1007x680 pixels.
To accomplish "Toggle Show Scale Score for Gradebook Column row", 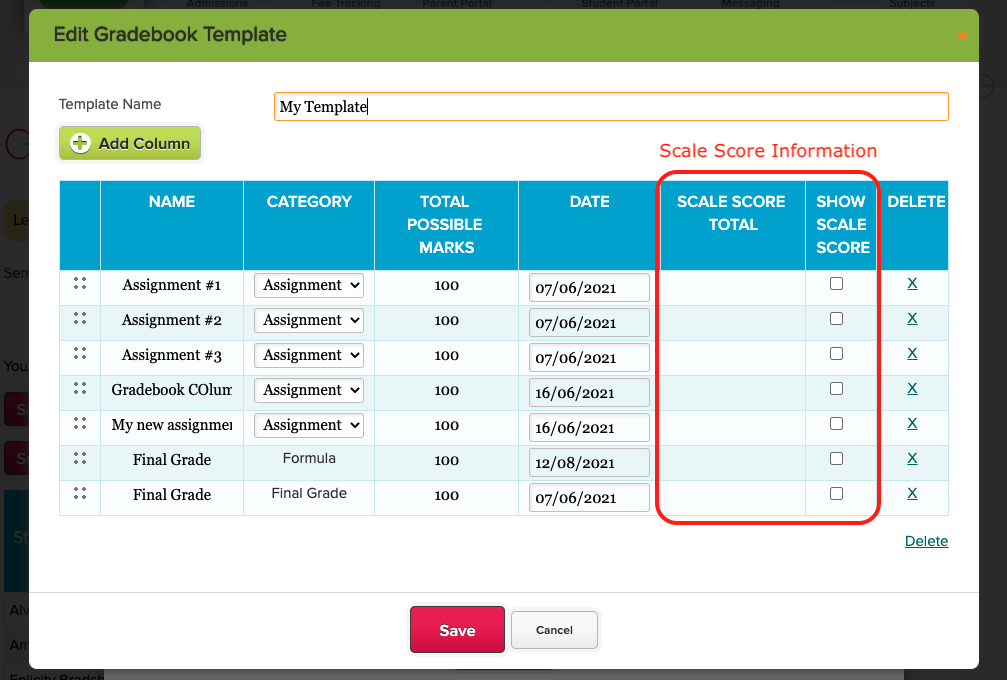I will click(836, 388).
